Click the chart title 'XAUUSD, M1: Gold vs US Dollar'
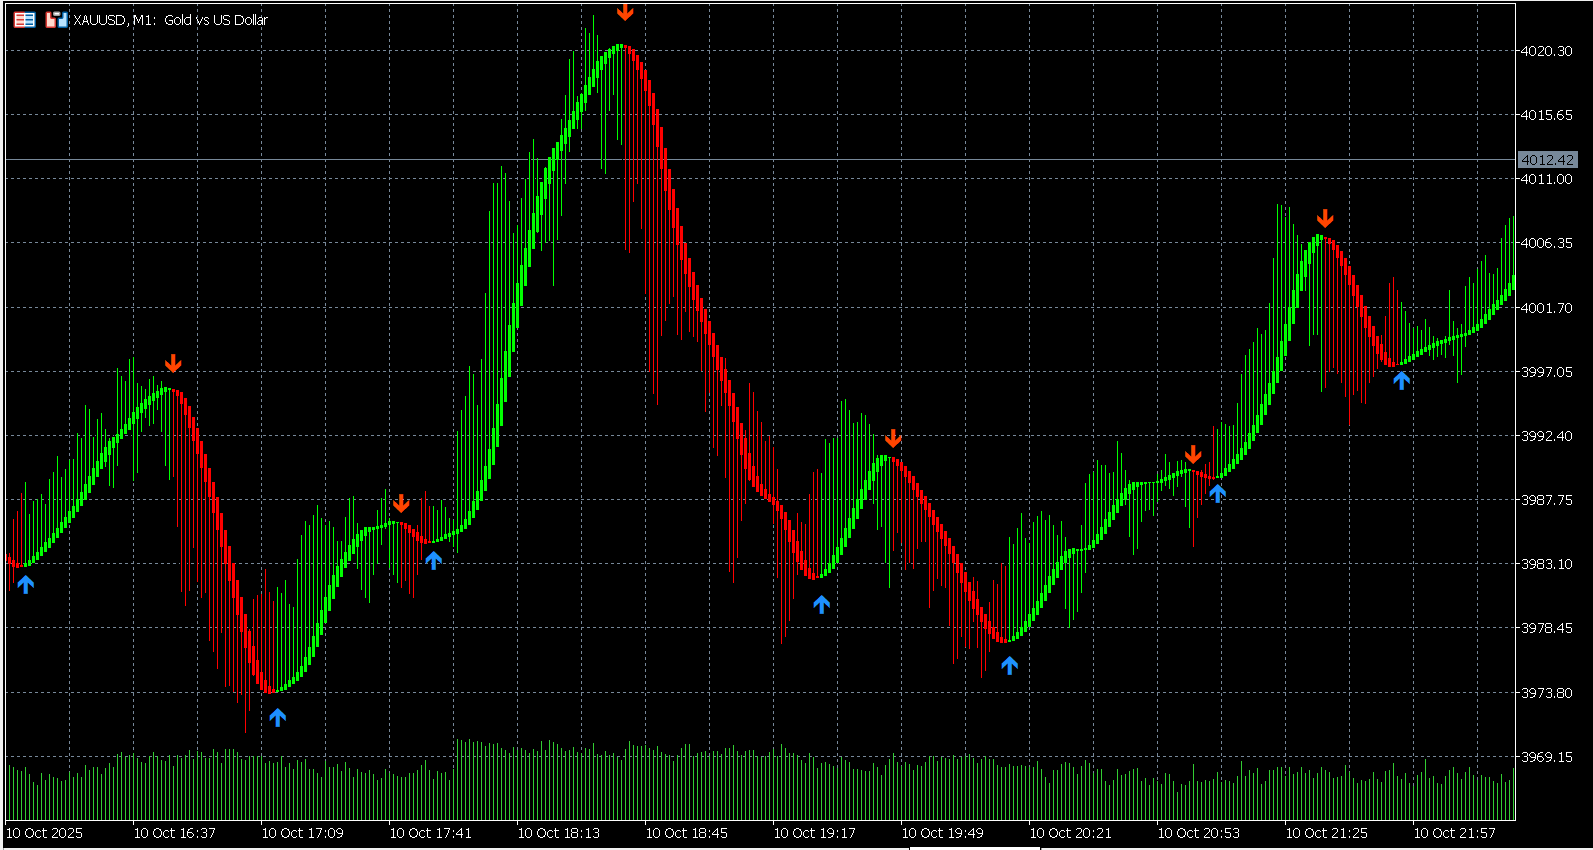This screenshot has height=850, width=1593. 171,20
